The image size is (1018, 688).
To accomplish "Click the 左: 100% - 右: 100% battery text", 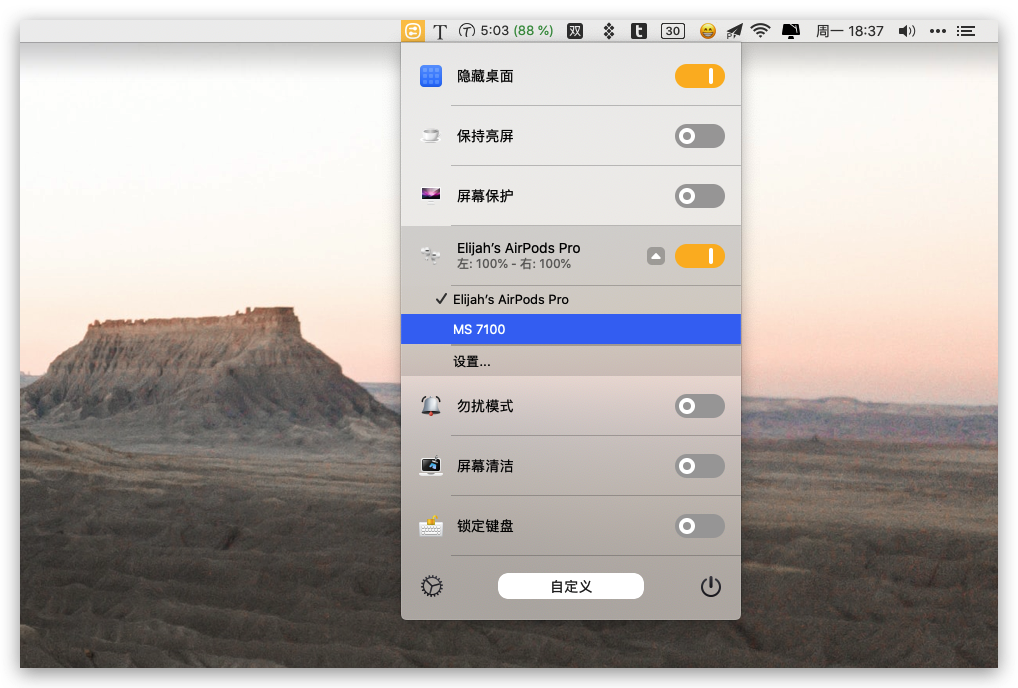I will tap(514, 264).
